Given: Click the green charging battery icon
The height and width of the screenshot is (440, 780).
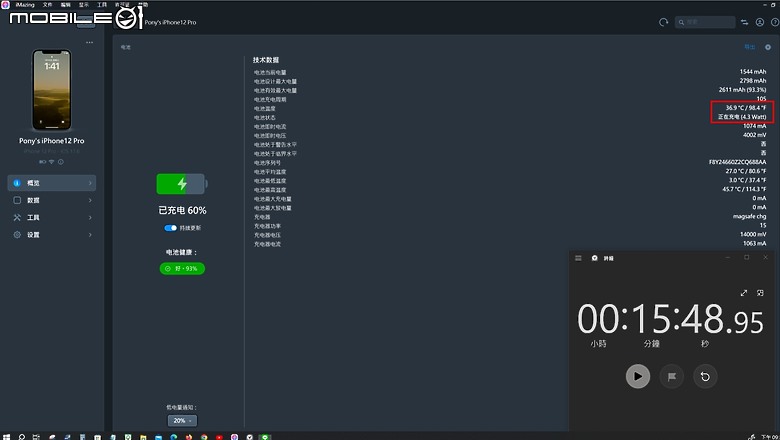Looking at the screenshot, I should (x=182, y=184).
